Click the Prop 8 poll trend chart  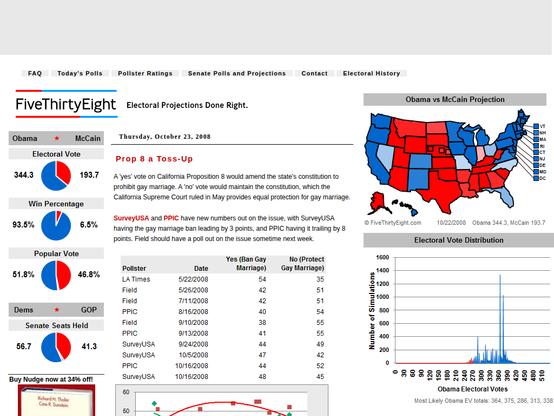tap(222, 400)
